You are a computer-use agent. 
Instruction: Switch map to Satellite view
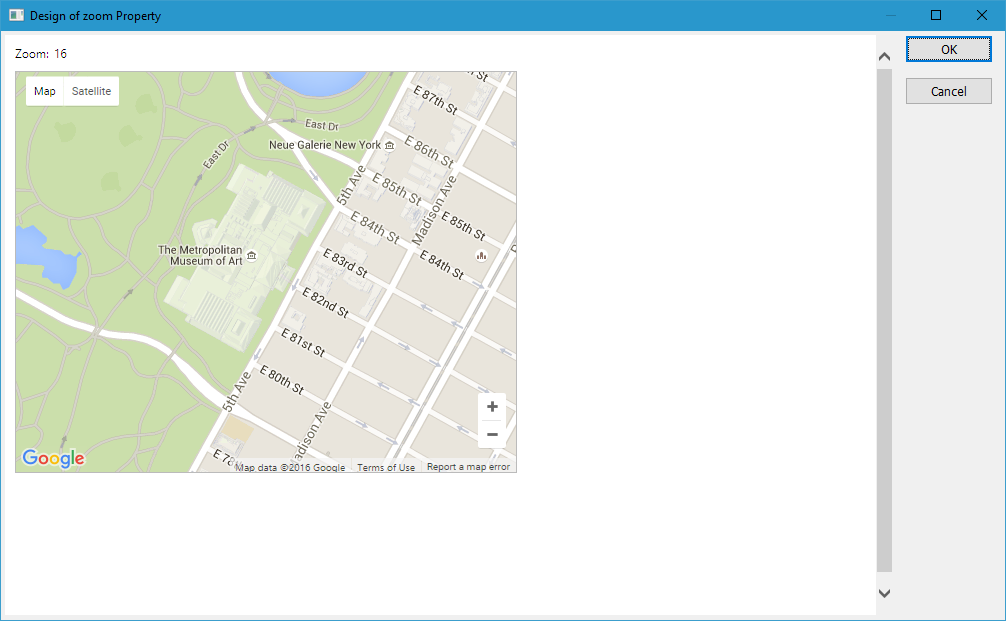(91, 91)
